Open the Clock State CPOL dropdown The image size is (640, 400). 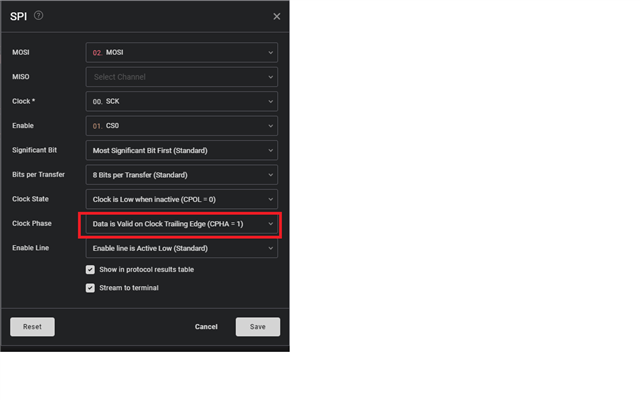pos(181,199)
